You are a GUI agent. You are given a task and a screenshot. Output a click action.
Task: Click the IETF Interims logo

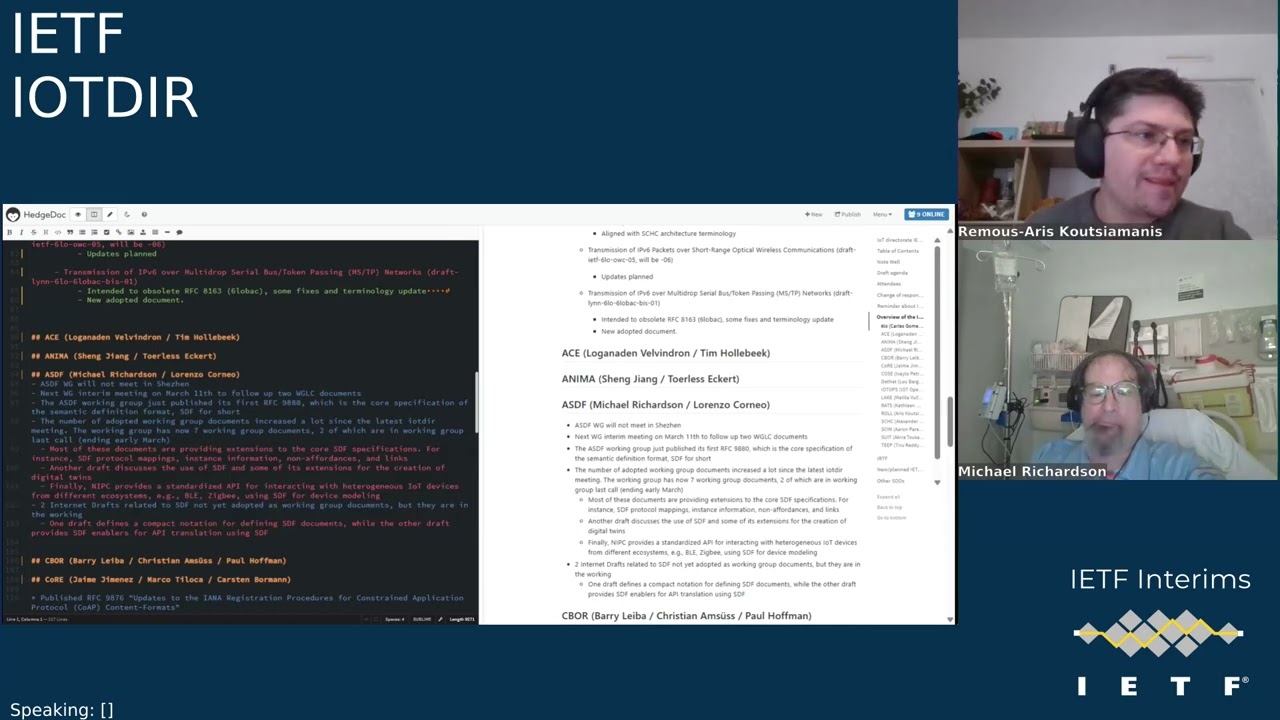[x=1160, y=632]
